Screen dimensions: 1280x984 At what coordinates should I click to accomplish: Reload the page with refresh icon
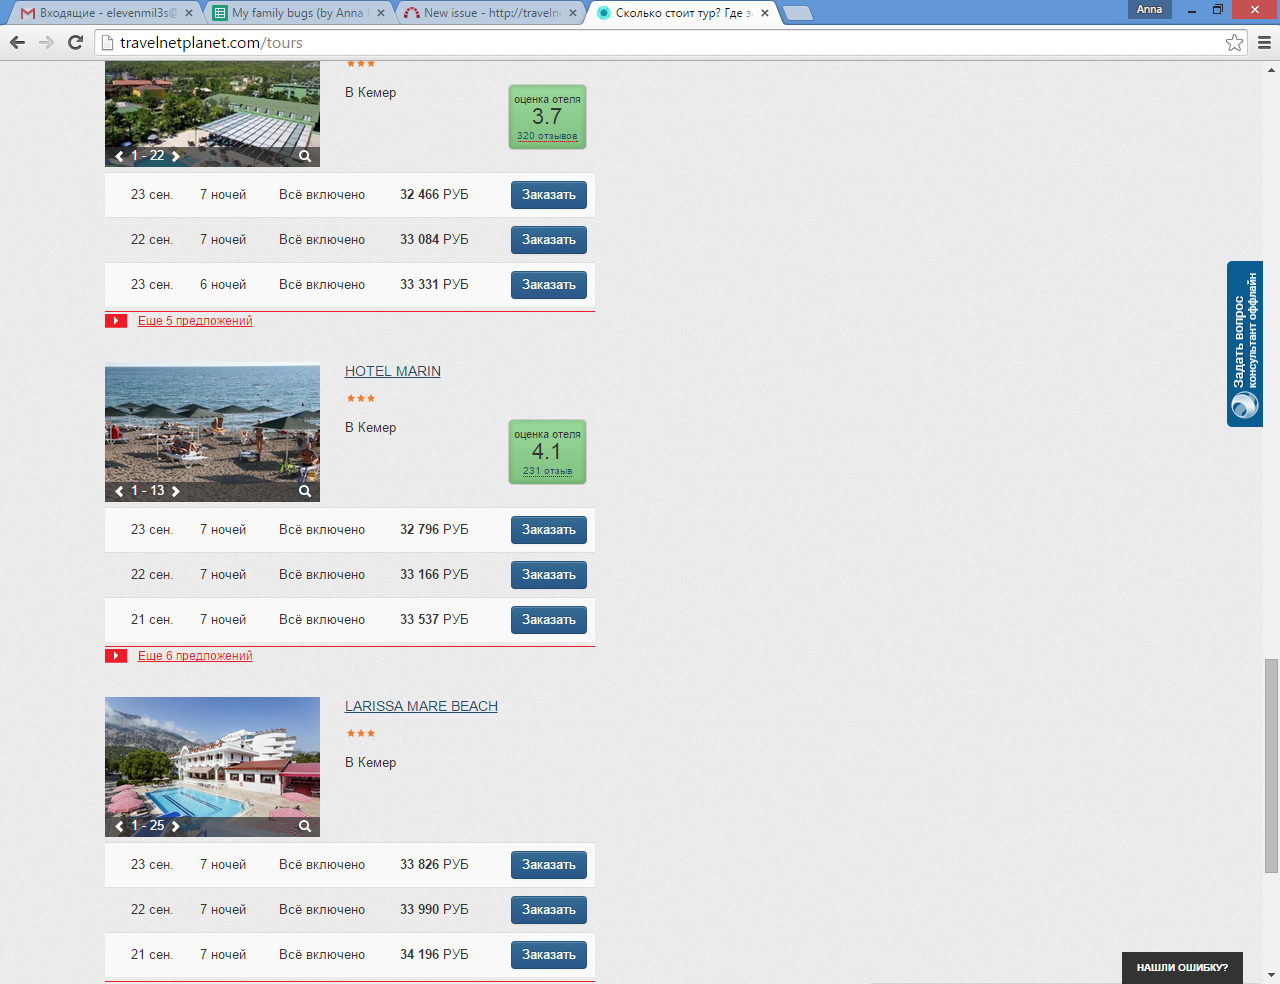pos(75,42)
